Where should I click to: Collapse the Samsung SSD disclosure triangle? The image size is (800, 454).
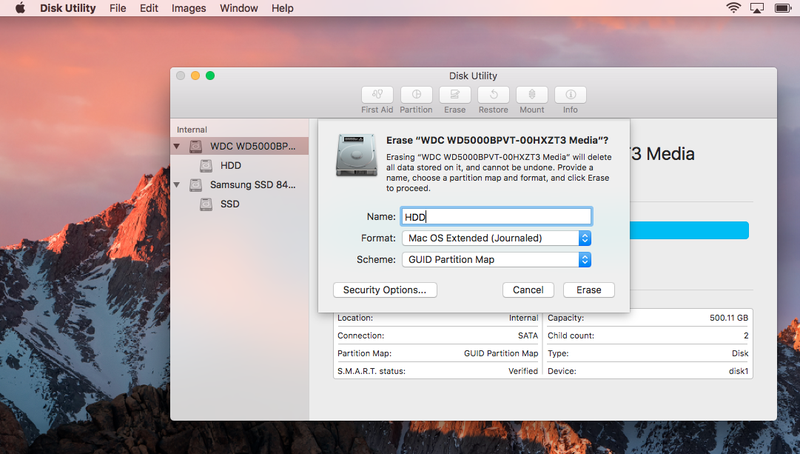[x=177, y=185]
